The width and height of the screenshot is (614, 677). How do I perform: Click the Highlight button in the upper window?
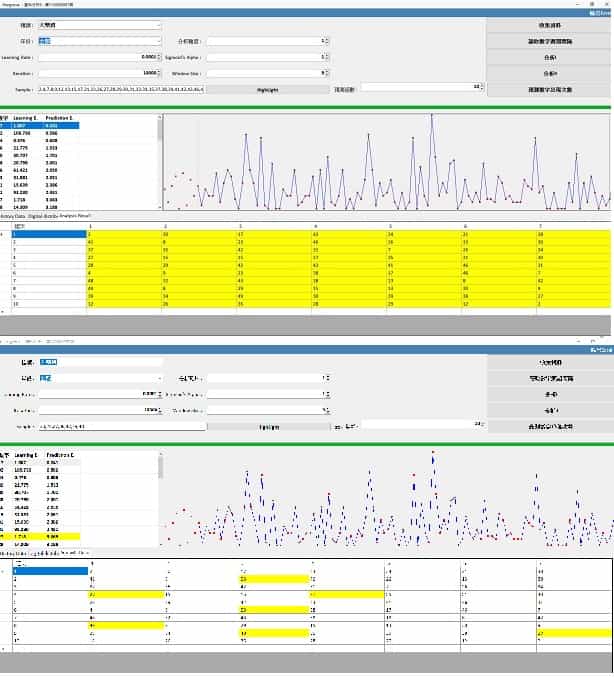(267, 89)
